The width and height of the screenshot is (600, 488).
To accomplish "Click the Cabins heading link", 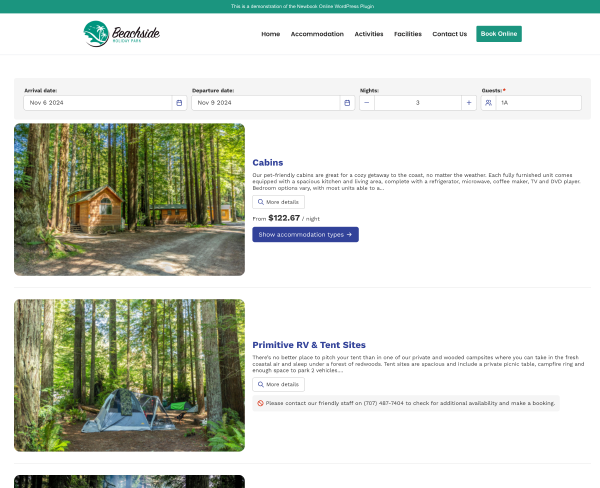I will (x=268, y=163).
